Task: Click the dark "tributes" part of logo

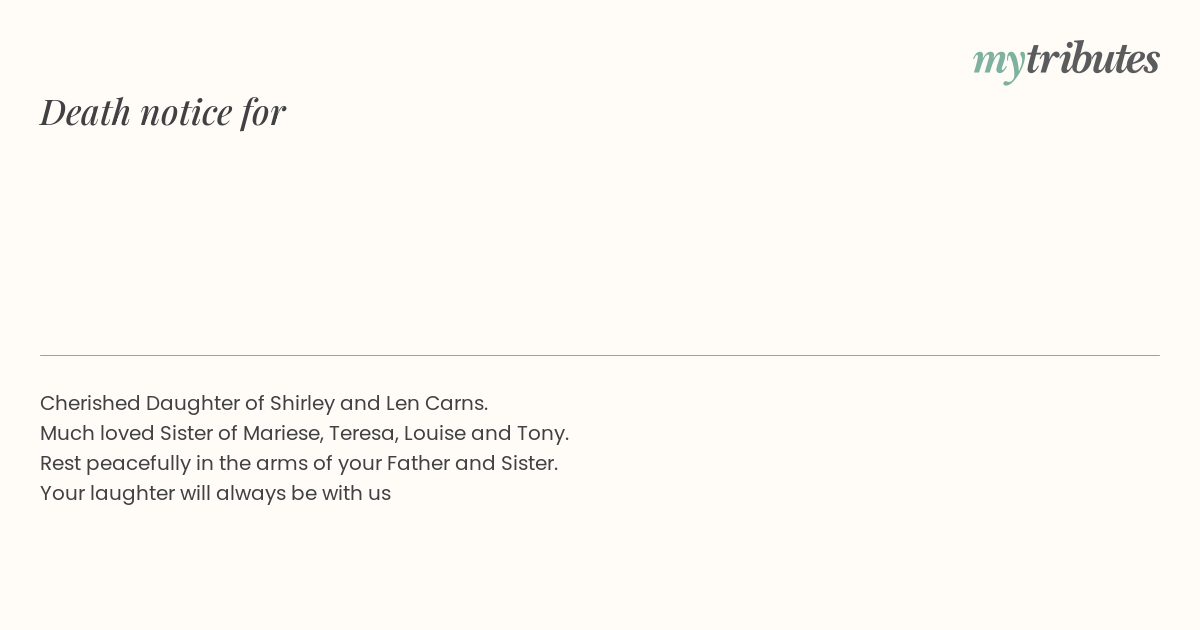Action: (1093, 58)
